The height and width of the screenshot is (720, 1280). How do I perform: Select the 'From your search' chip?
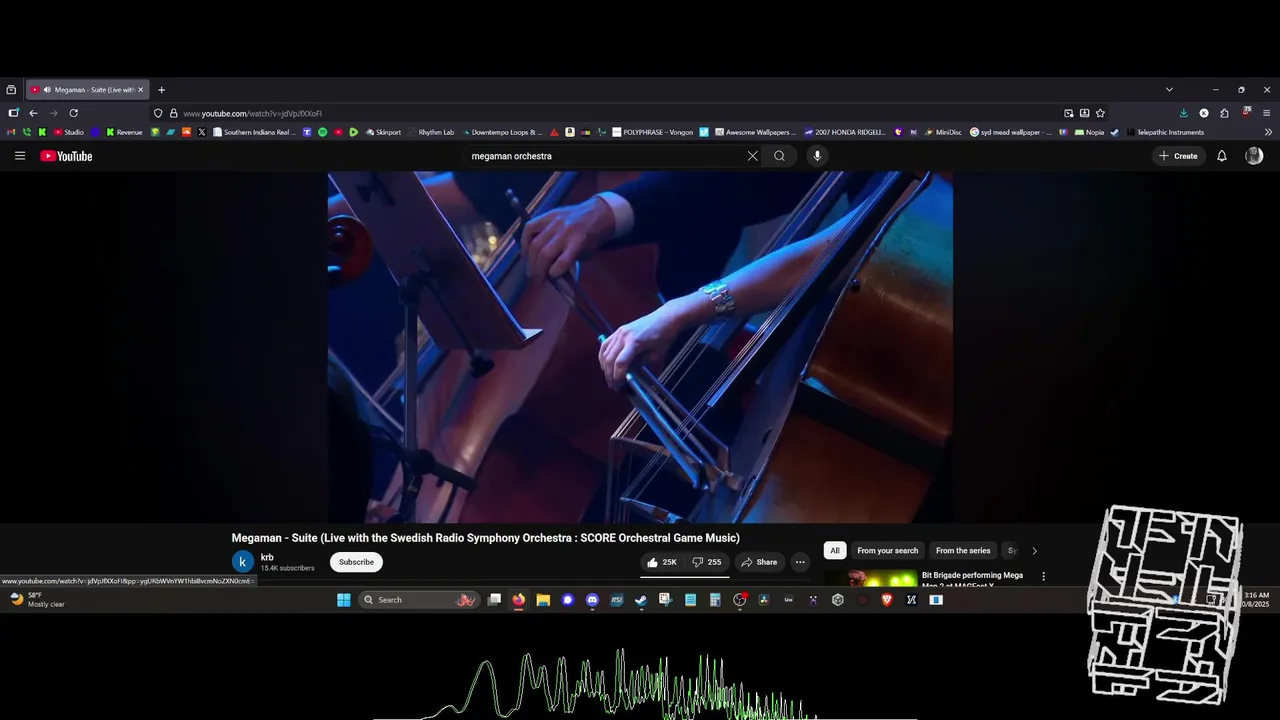(x=887, y=551)
